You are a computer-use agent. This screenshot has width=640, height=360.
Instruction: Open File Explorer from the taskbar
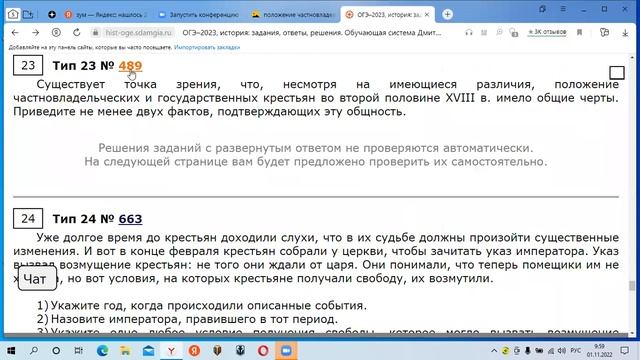point(125,351)
